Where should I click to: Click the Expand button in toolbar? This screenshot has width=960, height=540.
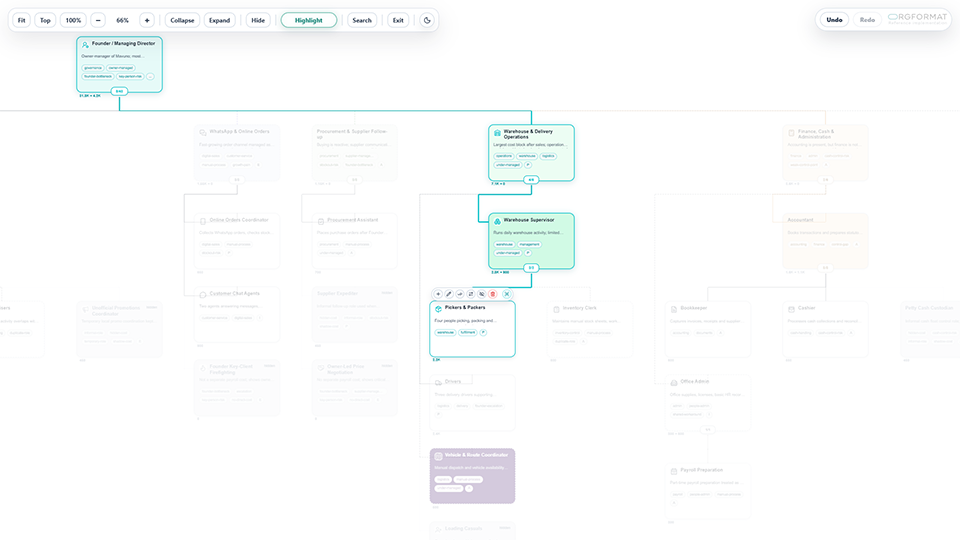click(x=219, y=20)
